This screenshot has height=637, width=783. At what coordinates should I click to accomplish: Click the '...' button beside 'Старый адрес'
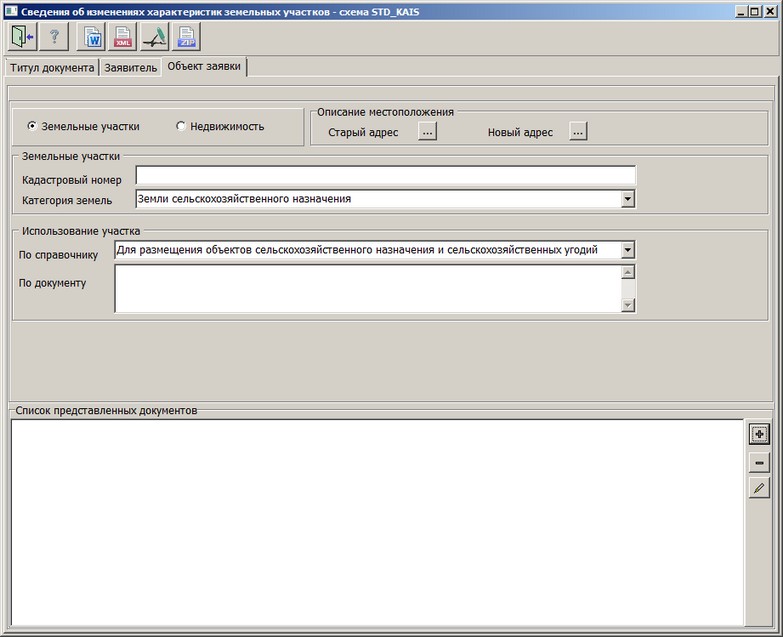[427, 132]
